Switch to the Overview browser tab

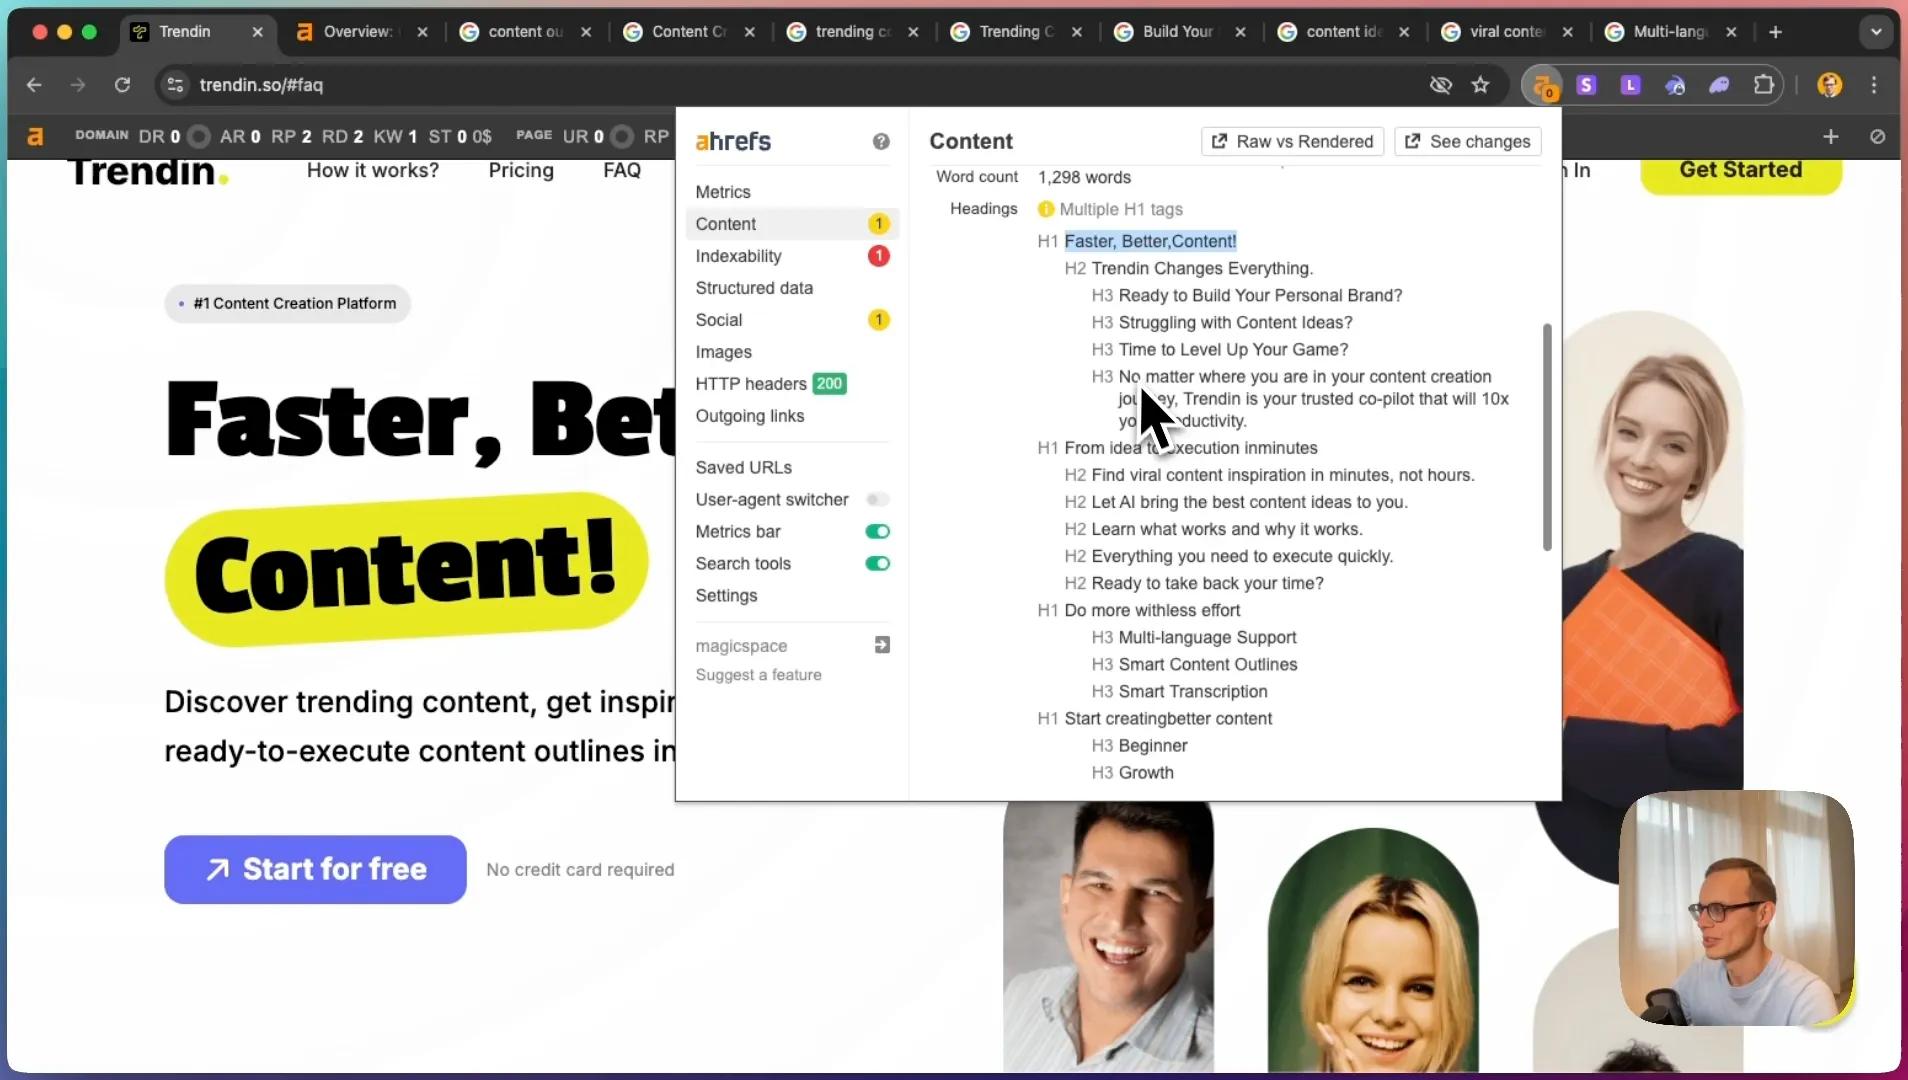click(360, 31)
